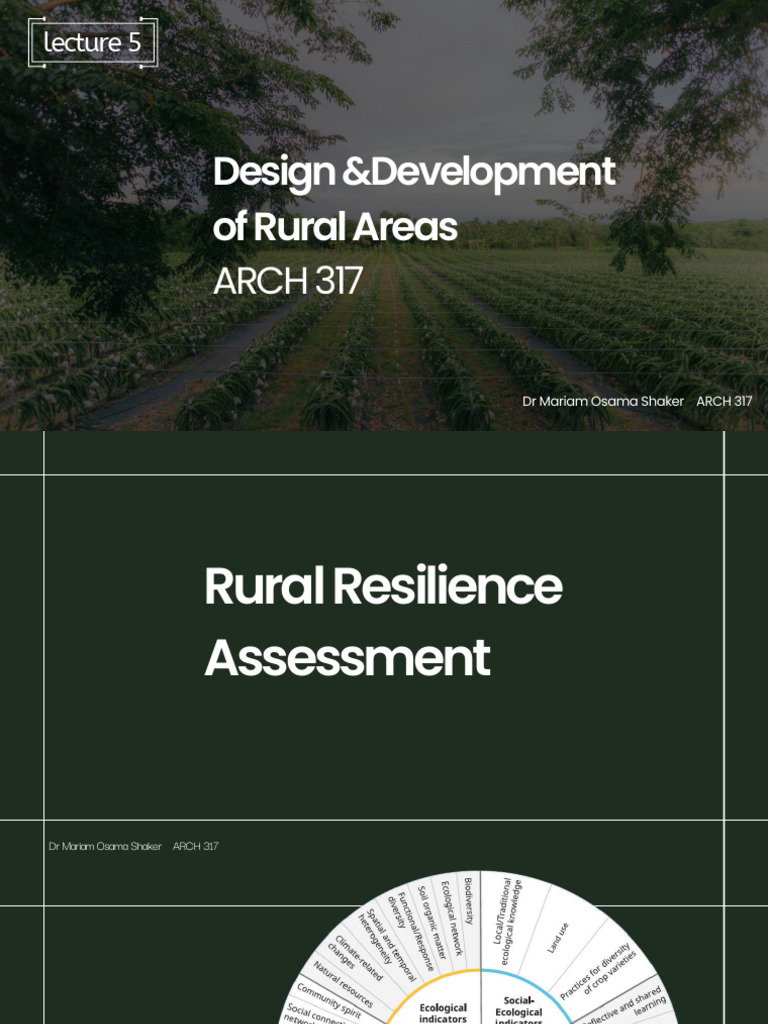Select the "Design &Development" title line
This screenshot has width=768, height=1024.
click(414, 172)
